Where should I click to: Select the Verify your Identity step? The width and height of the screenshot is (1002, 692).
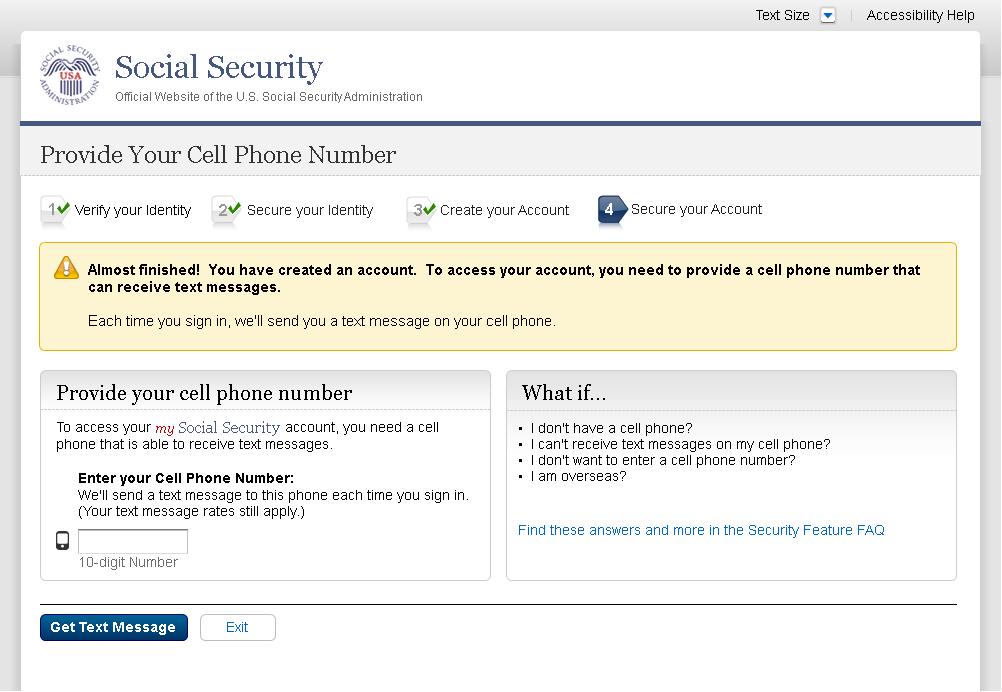tap(133, 210)
